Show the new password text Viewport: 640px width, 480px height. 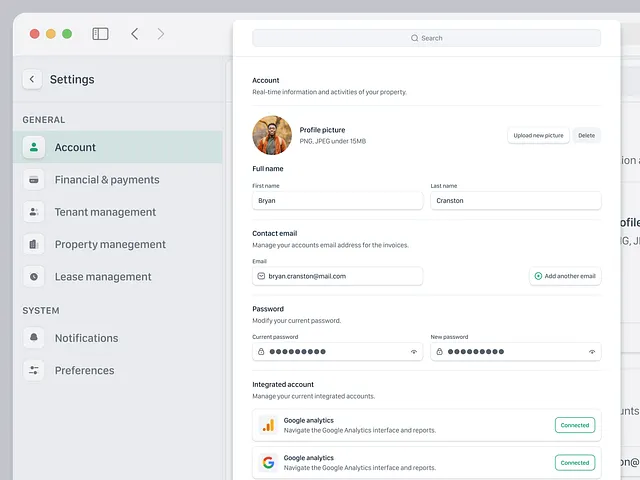click(592, 352)
